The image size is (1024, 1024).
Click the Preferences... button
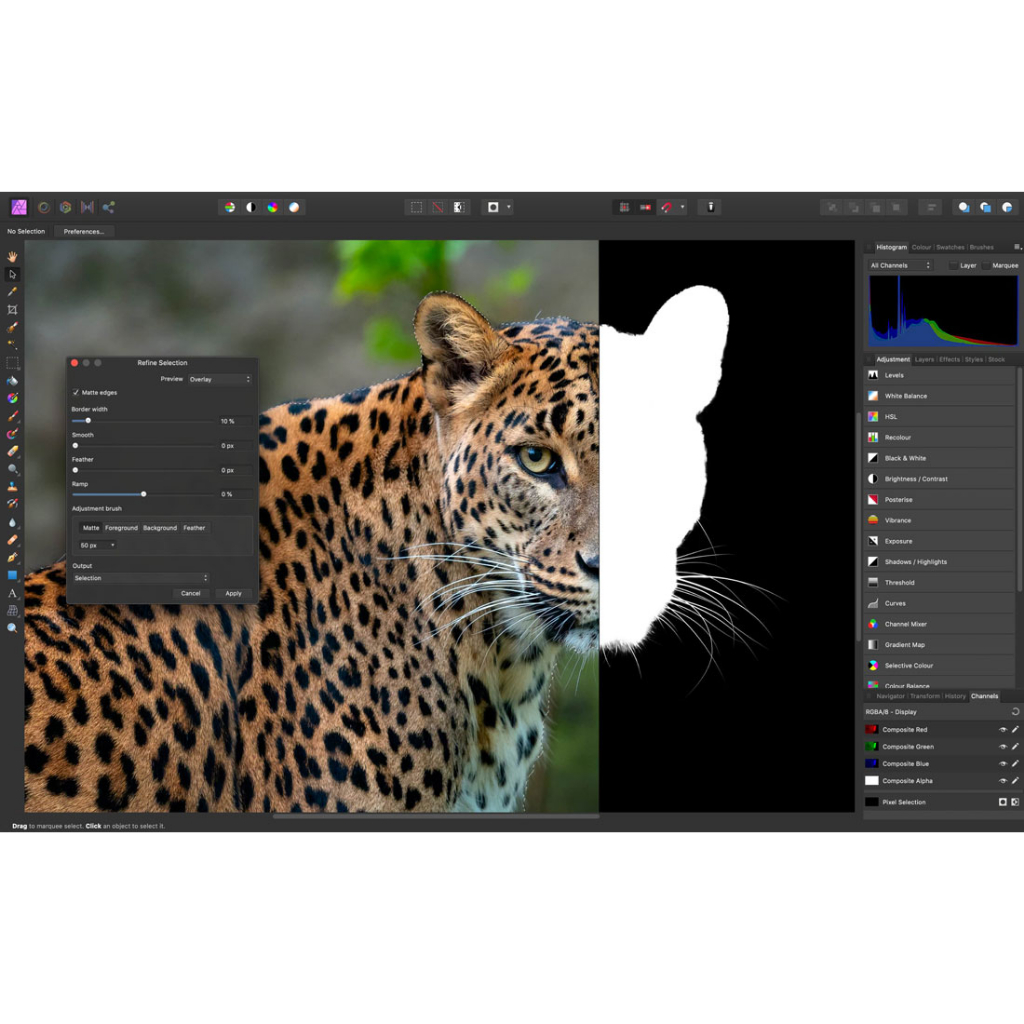[x=84, y=232]
